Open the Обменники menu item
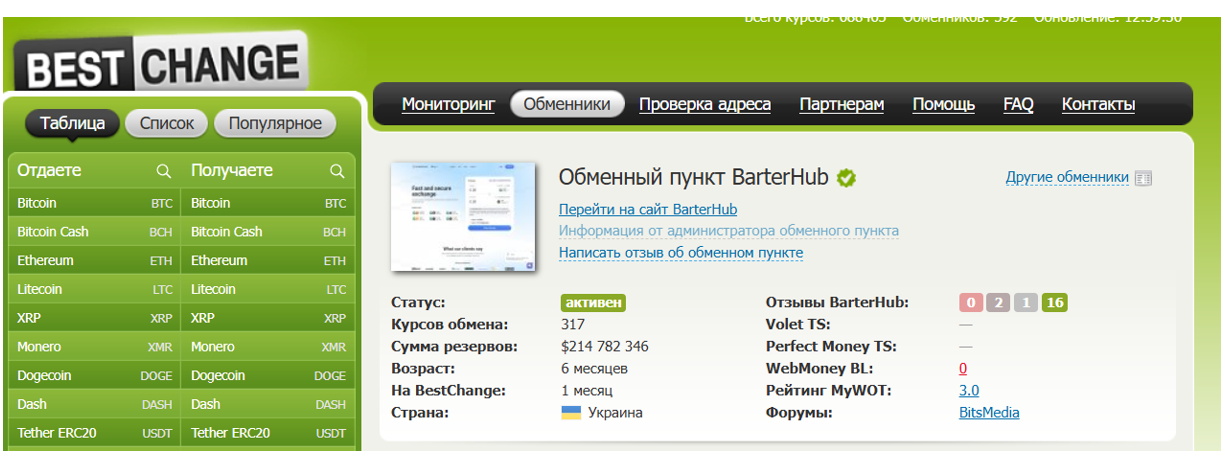 coord(567,104)
